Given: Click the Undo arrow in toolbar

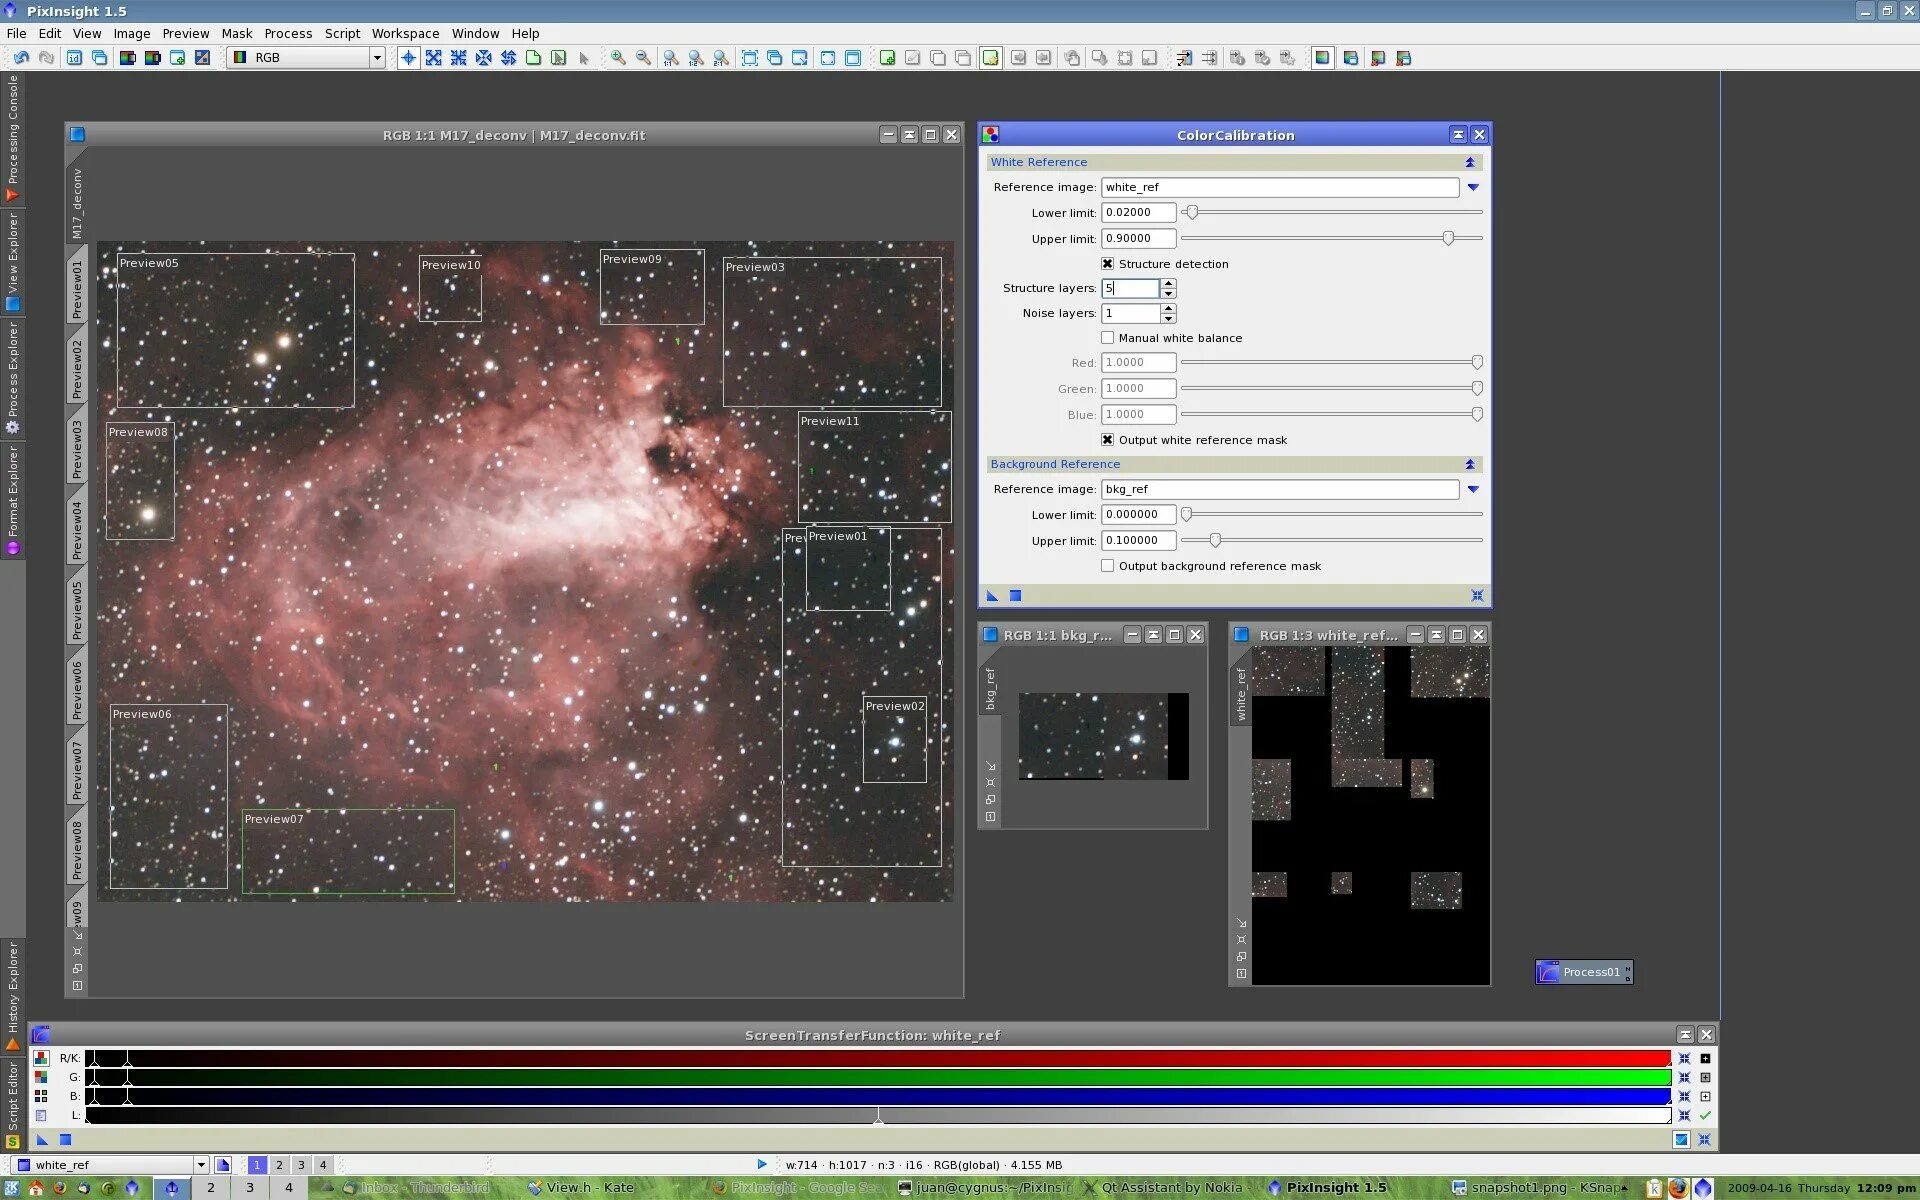Looking at the screenshot, I should tap(21, 58).
